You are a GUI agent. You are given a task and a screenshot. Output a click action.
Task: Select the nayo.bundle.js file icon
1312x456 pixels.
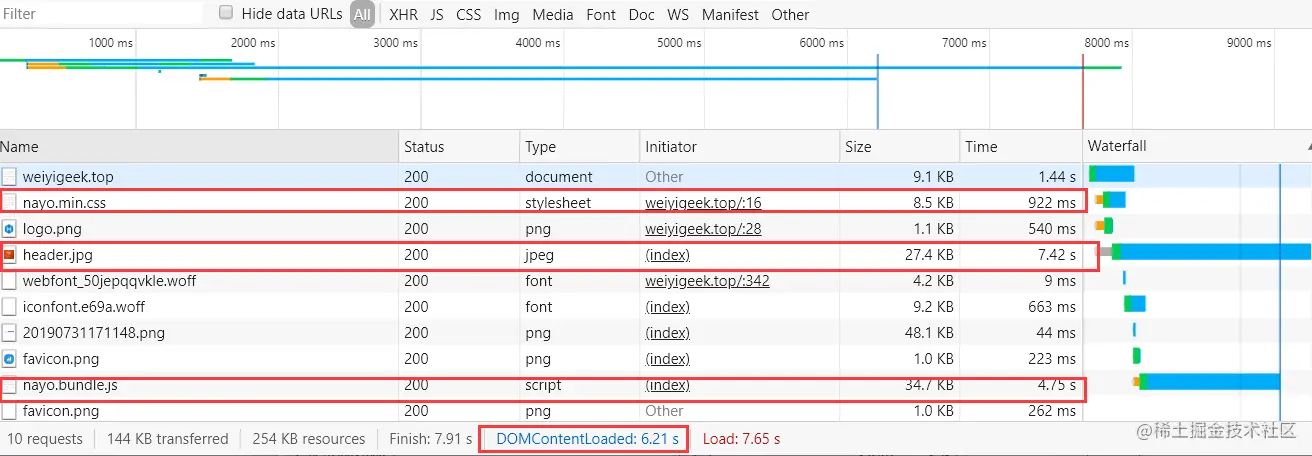click(9, 384)
